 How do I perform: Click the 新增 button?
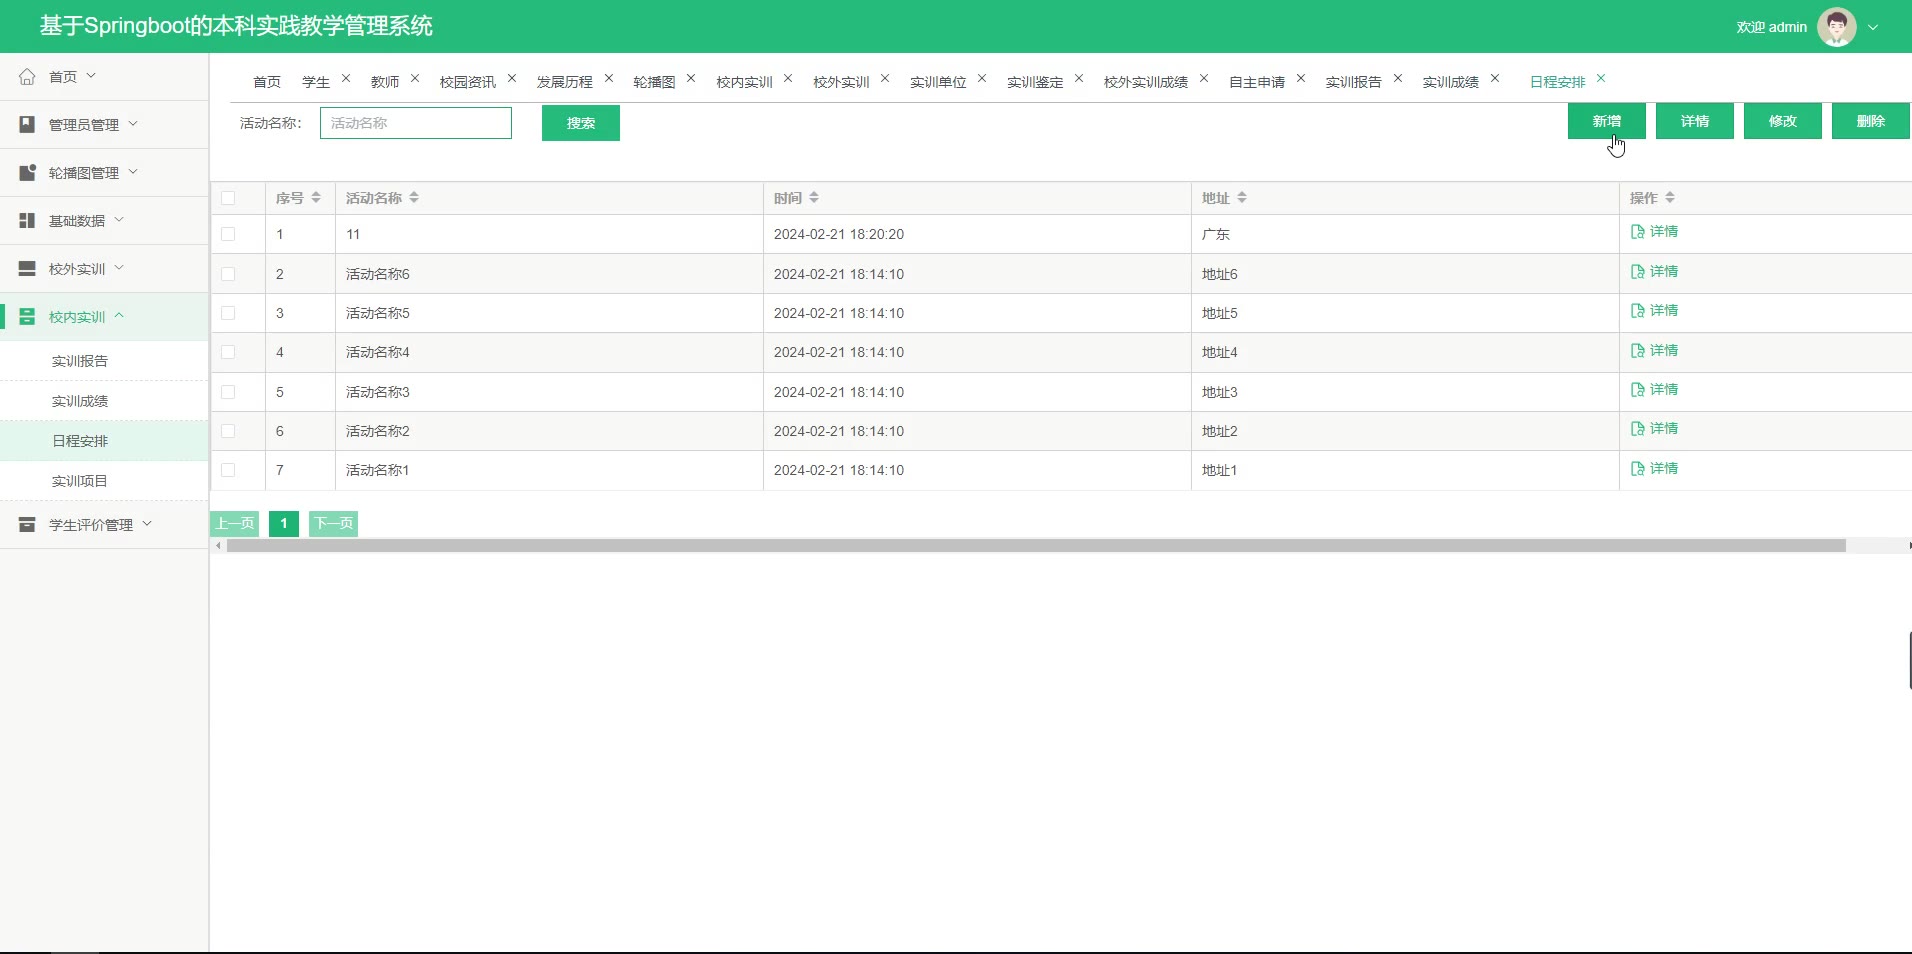(1607, 121)
